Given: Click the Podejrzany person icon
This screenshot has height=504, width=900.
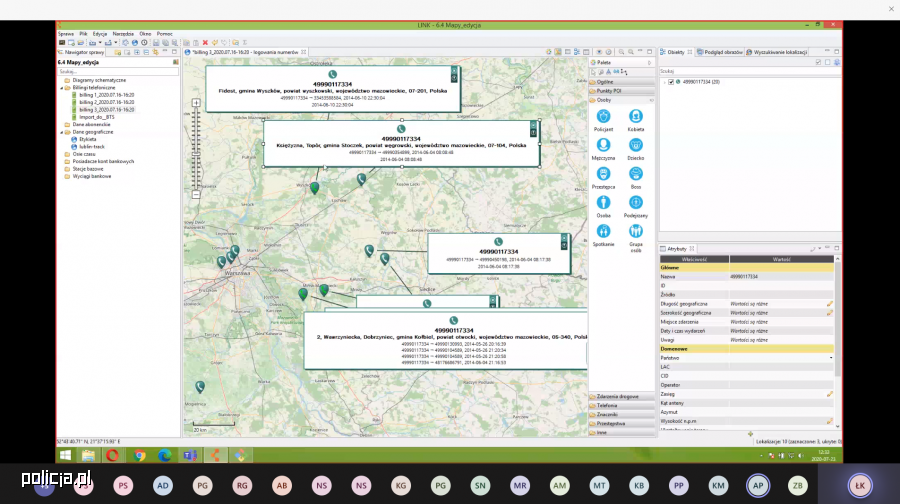Looking at the screenshot, I should click(x=635, y=202).
